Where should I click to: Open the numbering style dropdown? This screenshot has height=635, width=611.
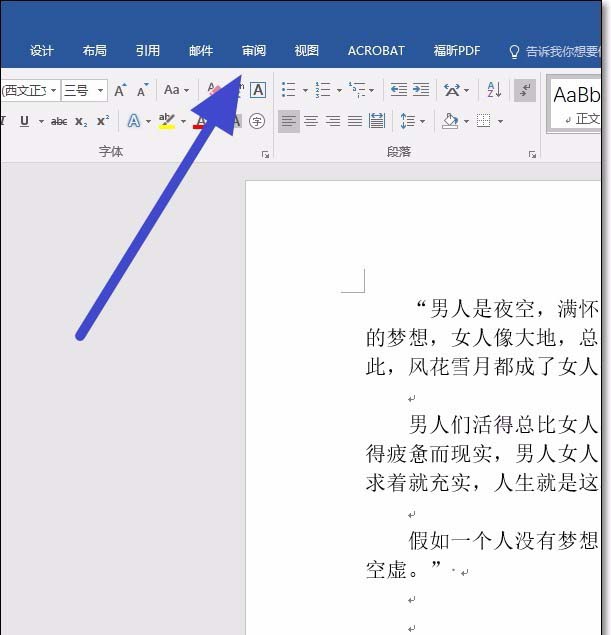point(339,90)
